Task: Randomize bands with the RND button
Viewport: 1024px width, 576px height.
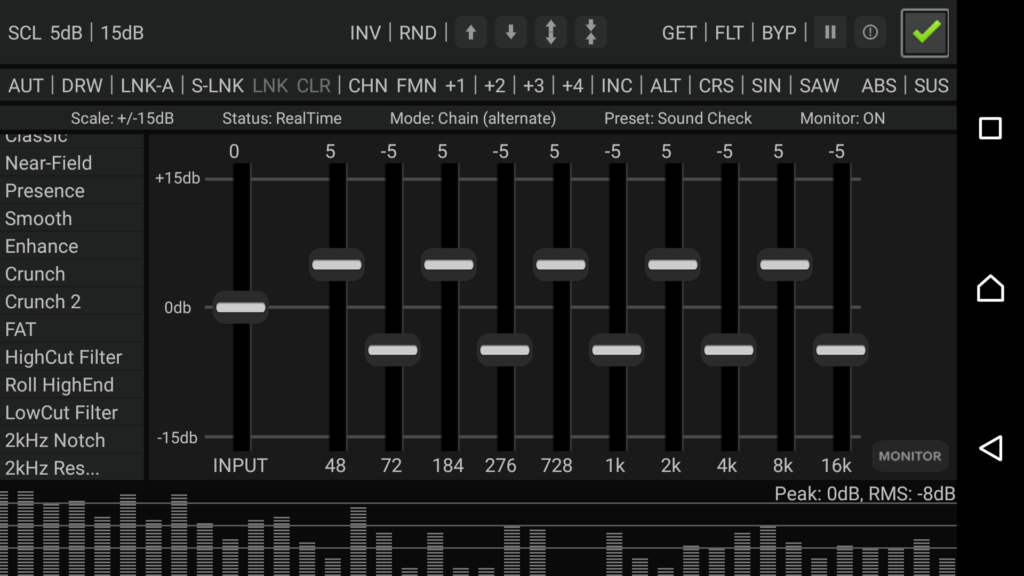Action: (417, 32)
